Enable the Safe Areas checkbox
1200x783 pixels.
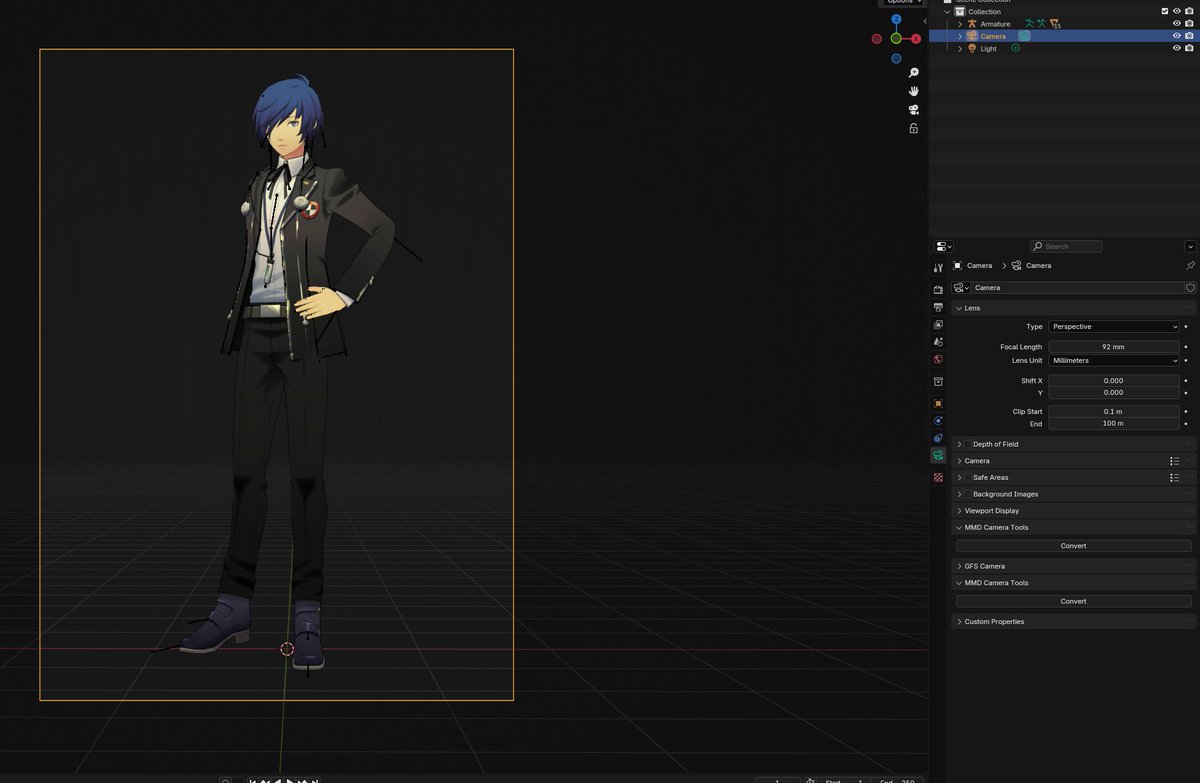point(967,478)
